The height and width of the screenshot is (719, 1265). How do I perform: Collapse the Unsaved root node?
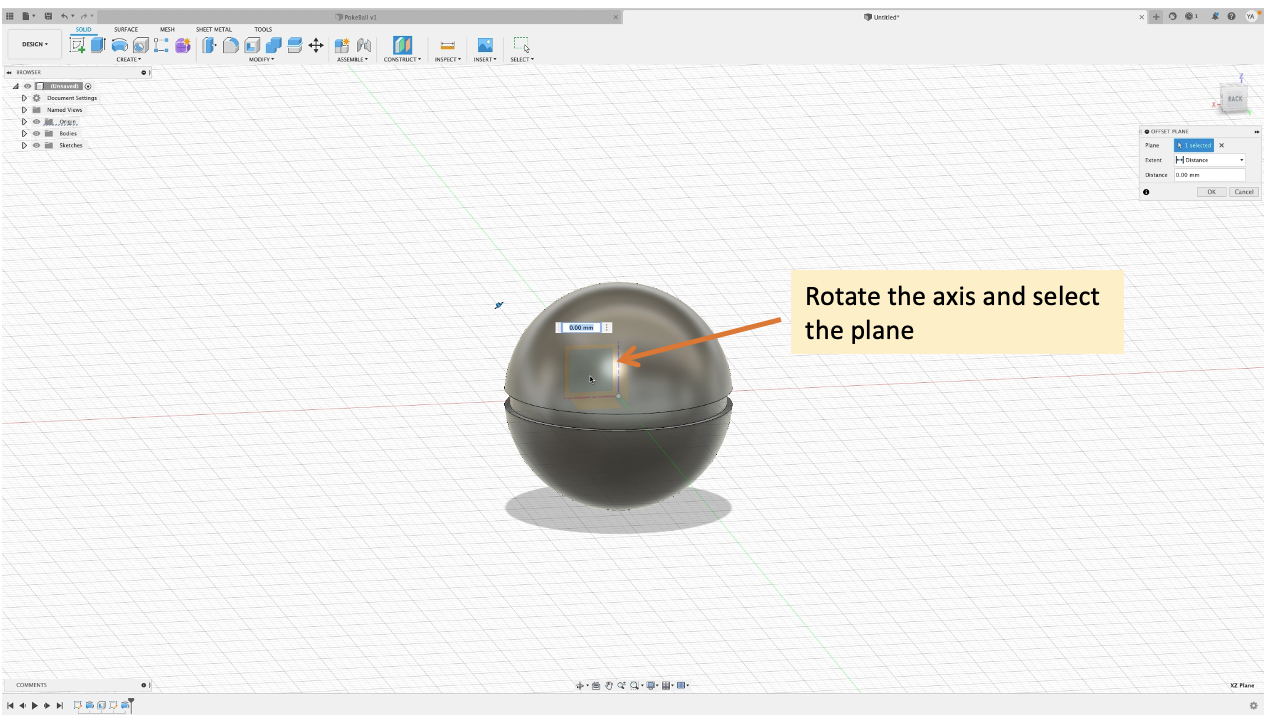(x=15, y=86)
